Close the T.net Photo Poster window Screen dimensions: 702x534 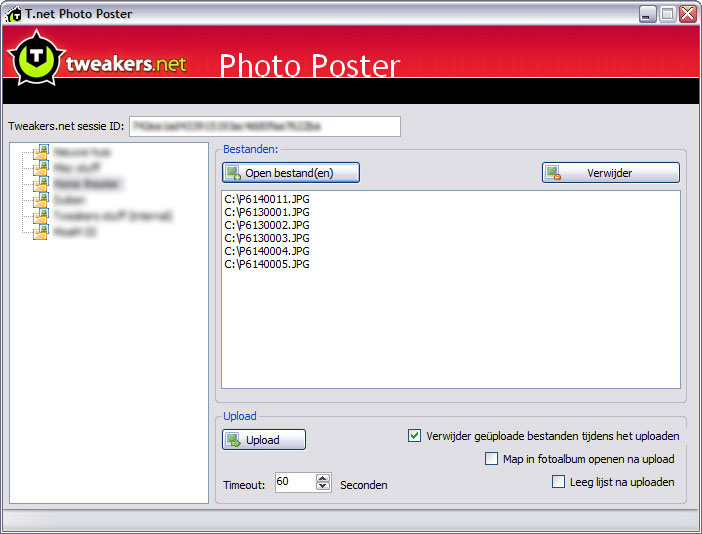coord(688,14)
